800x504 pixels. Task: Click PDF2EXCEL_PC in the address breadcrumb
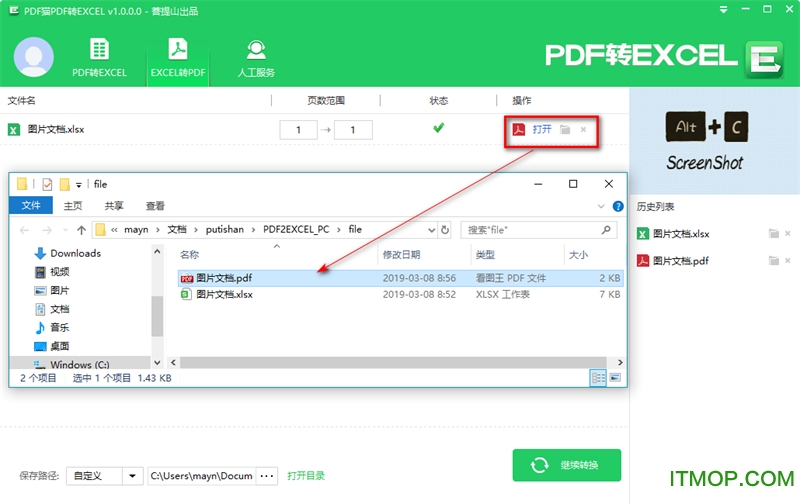click(x=296, y=230)
